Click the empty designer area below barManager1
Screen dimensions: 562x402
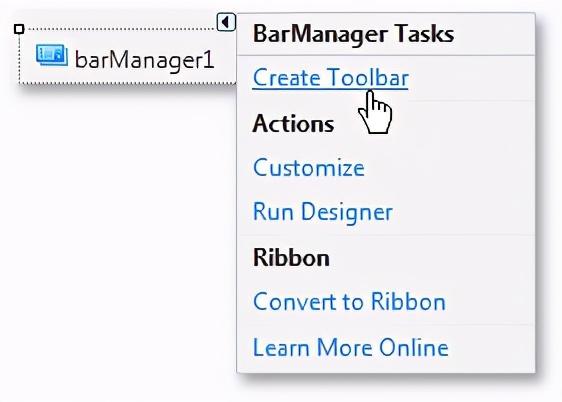point(118,233)
